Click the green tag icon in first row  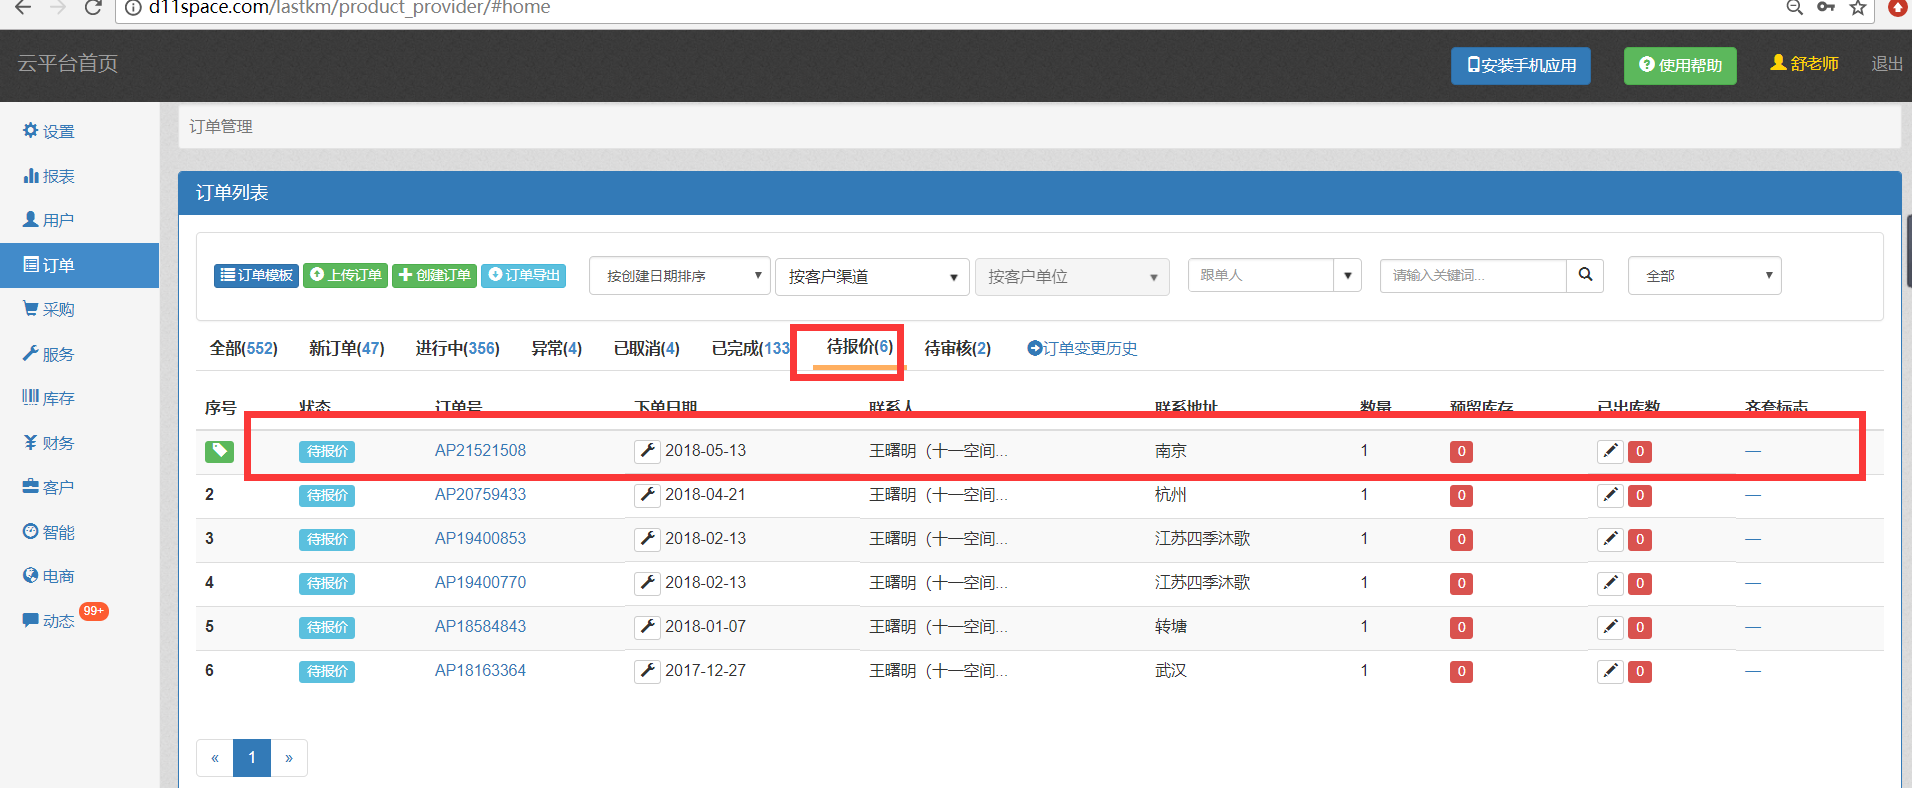coord(219,451)
